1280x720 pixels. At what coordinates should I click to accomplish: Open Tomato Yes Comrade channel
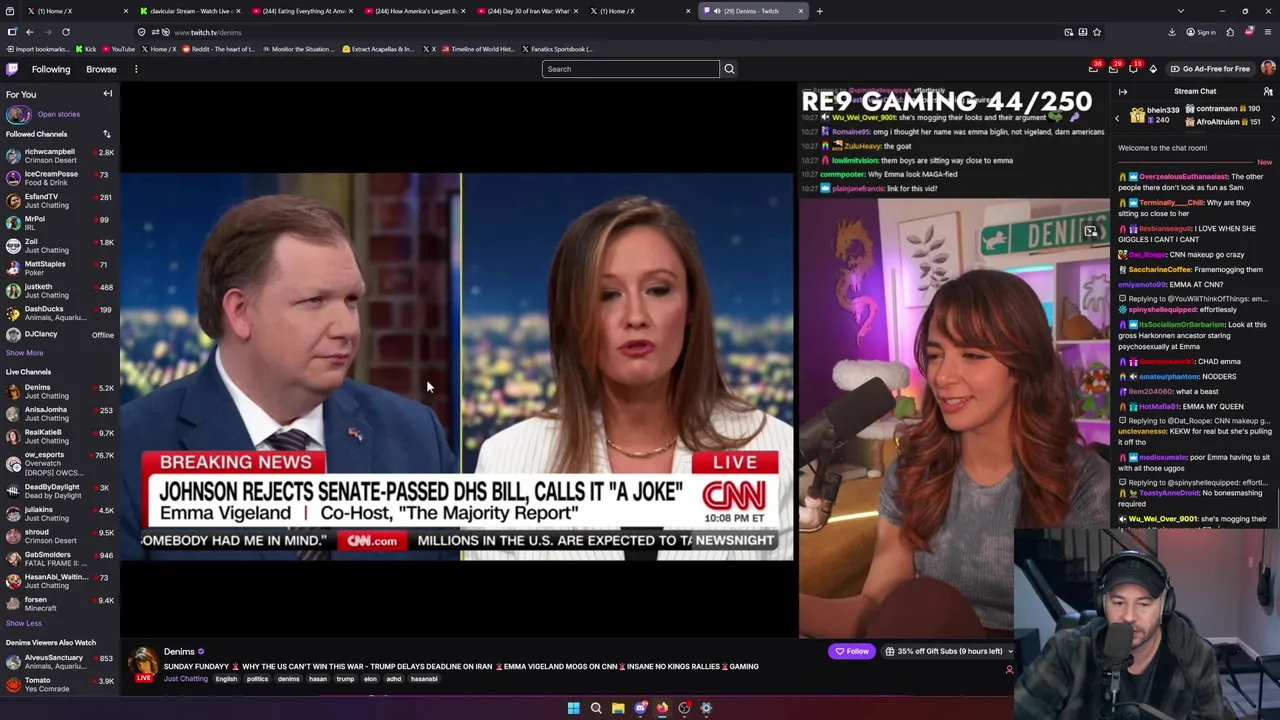click(x=60, y=685)
